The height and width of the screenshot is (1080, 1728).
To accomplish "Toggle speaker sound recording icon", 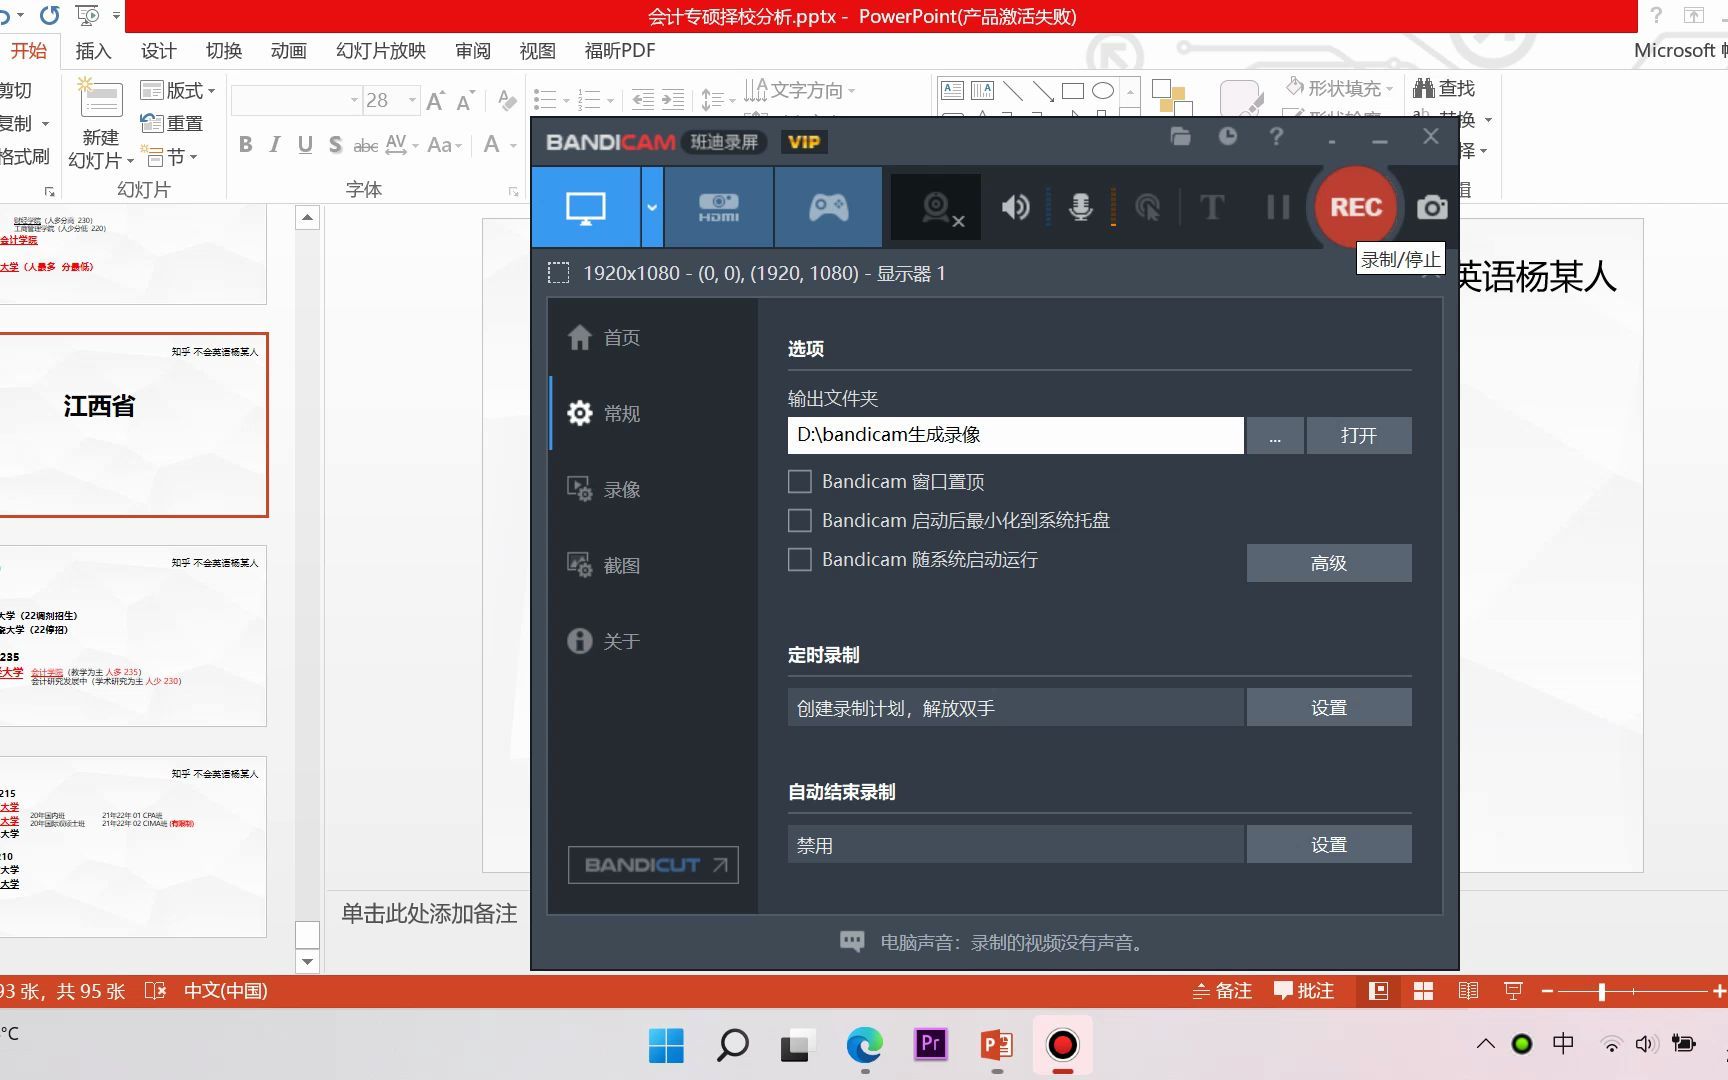I will click(x=1015, y=207).
